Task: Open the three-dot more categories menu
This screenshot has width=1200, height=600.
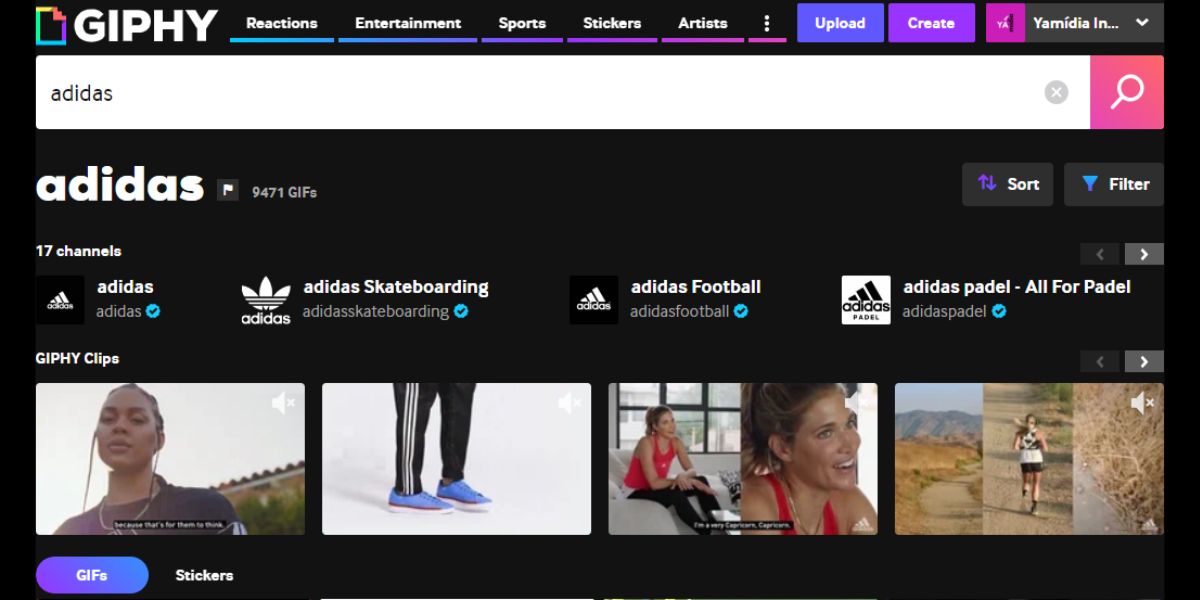Action: coord(767,23)
